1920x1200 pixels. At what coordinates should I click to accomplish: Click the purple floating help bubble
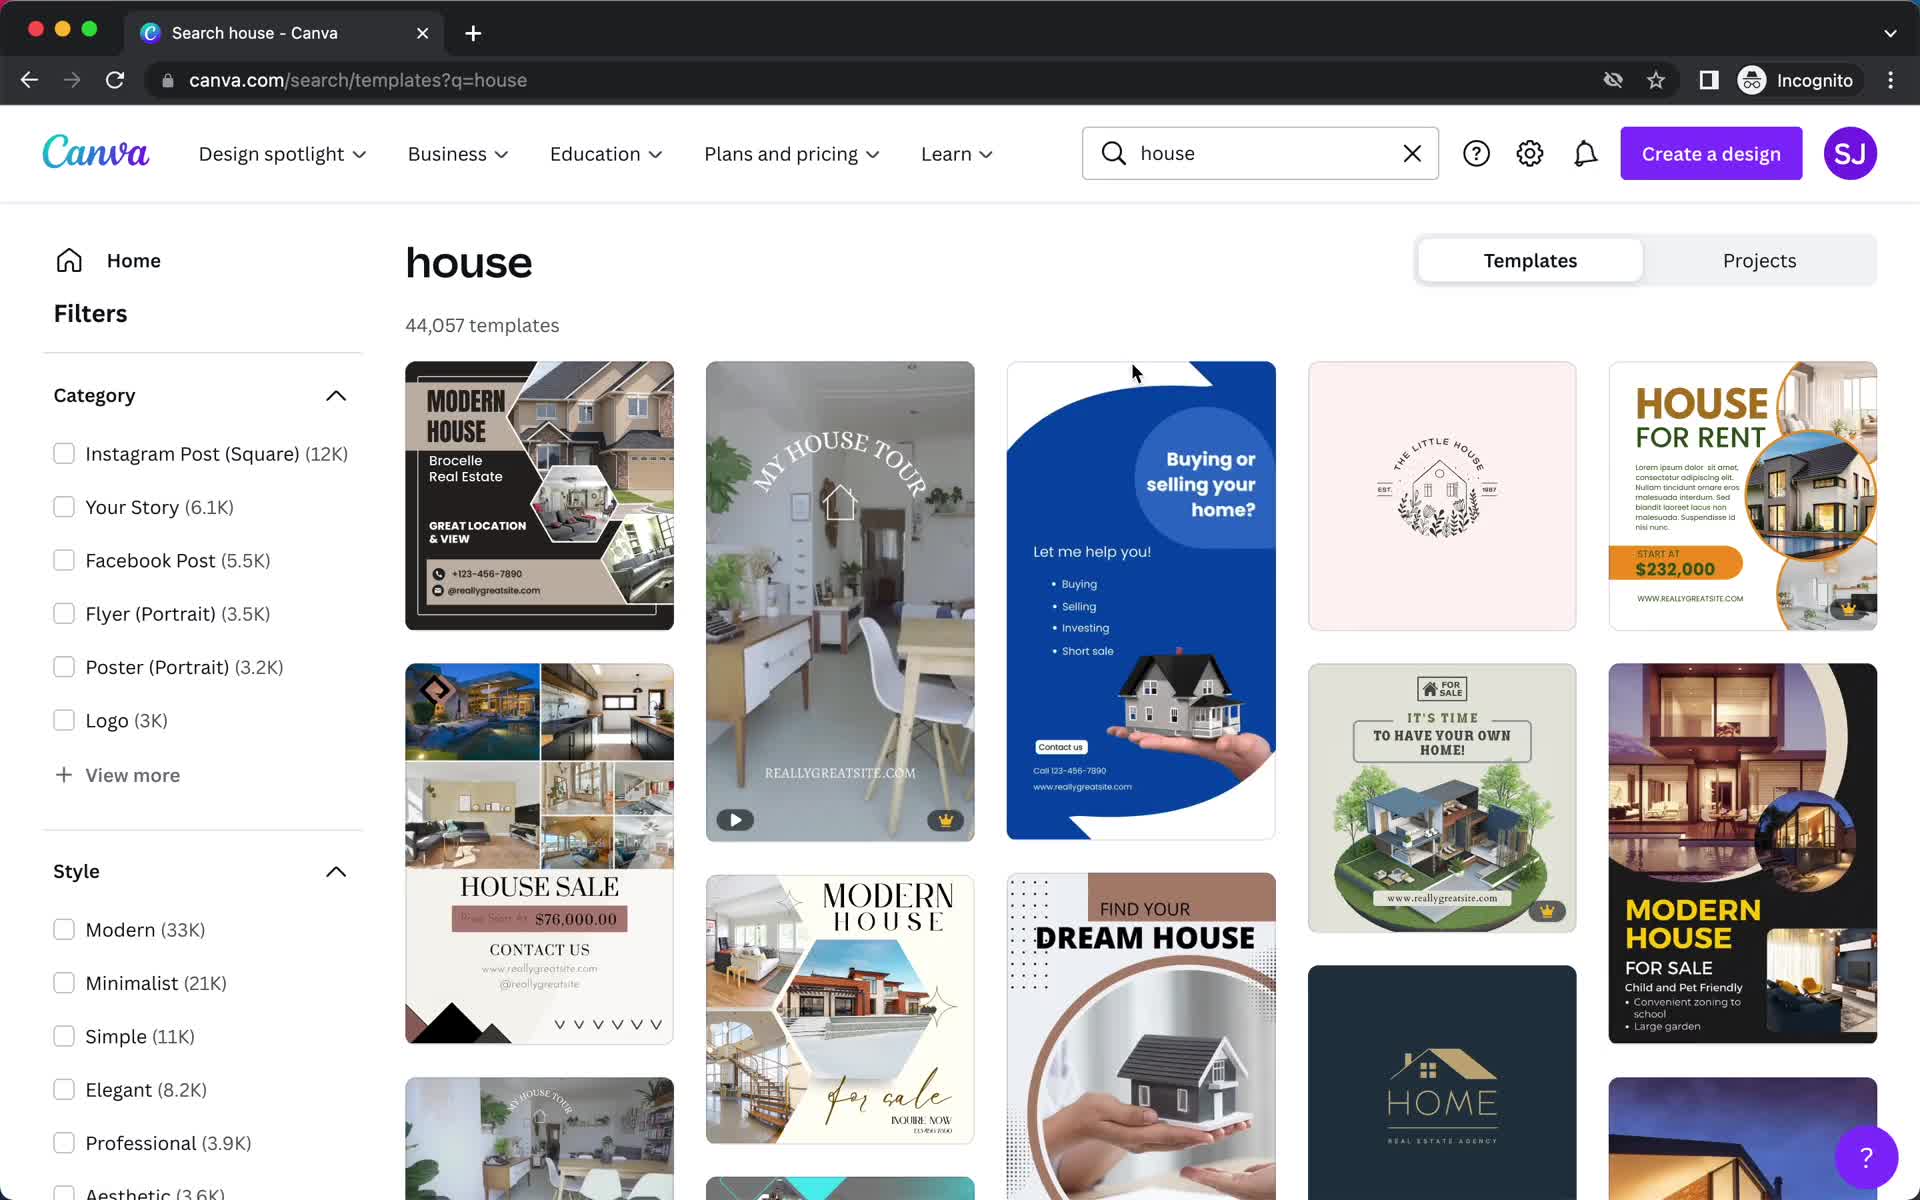[1866, 1158]
